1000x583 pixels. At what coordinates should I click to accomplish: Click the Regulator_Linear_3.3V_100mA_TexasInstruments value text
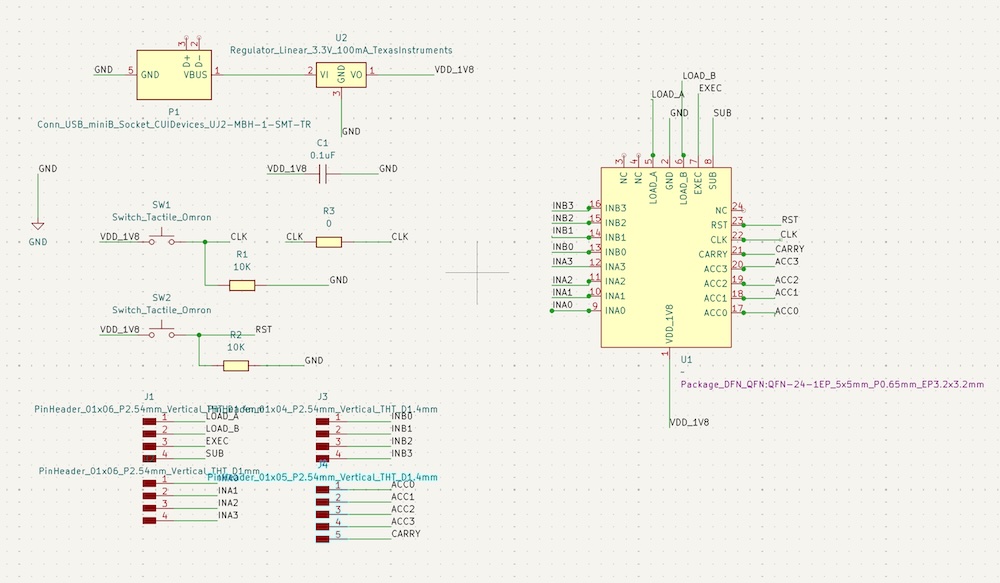coord(341,50)
